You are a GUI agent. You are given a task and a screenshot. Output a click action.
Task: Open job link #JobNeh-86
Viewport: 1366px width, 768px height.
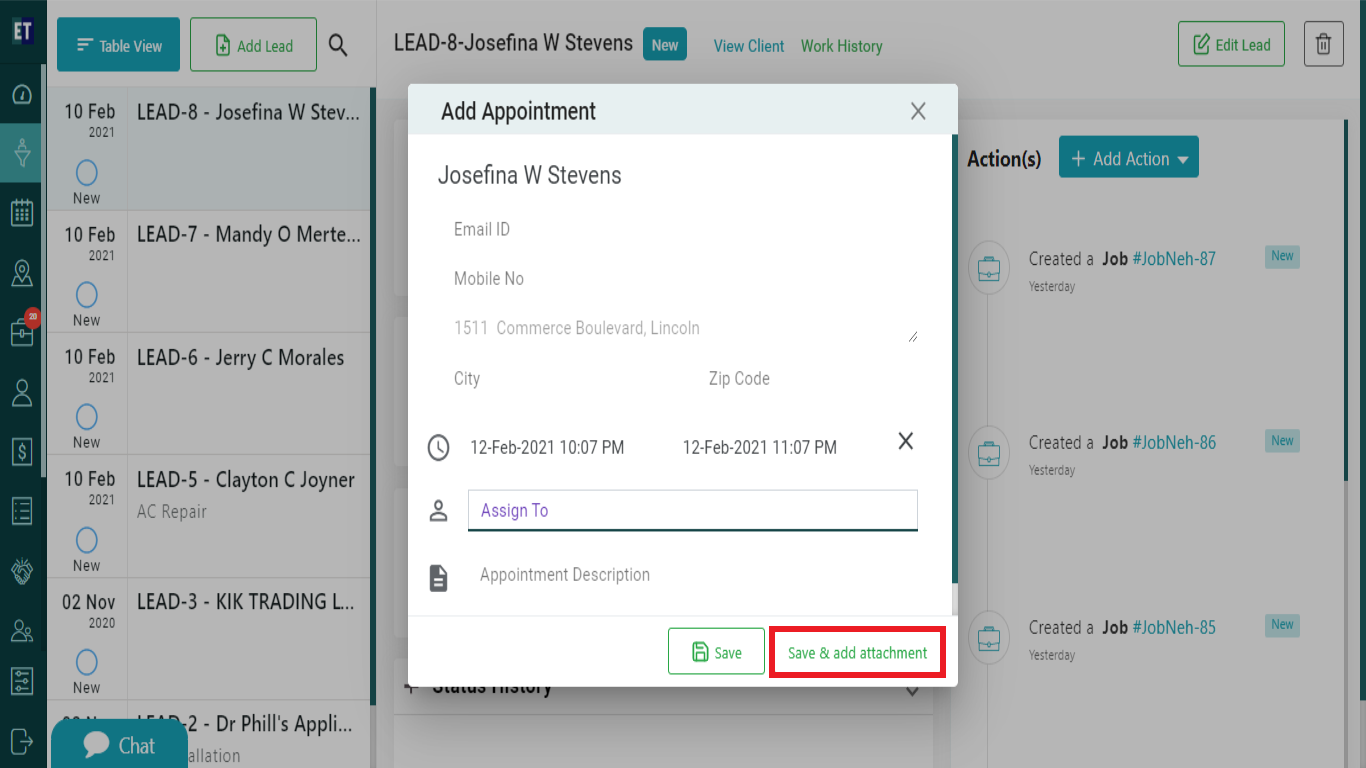(1174, 443)
